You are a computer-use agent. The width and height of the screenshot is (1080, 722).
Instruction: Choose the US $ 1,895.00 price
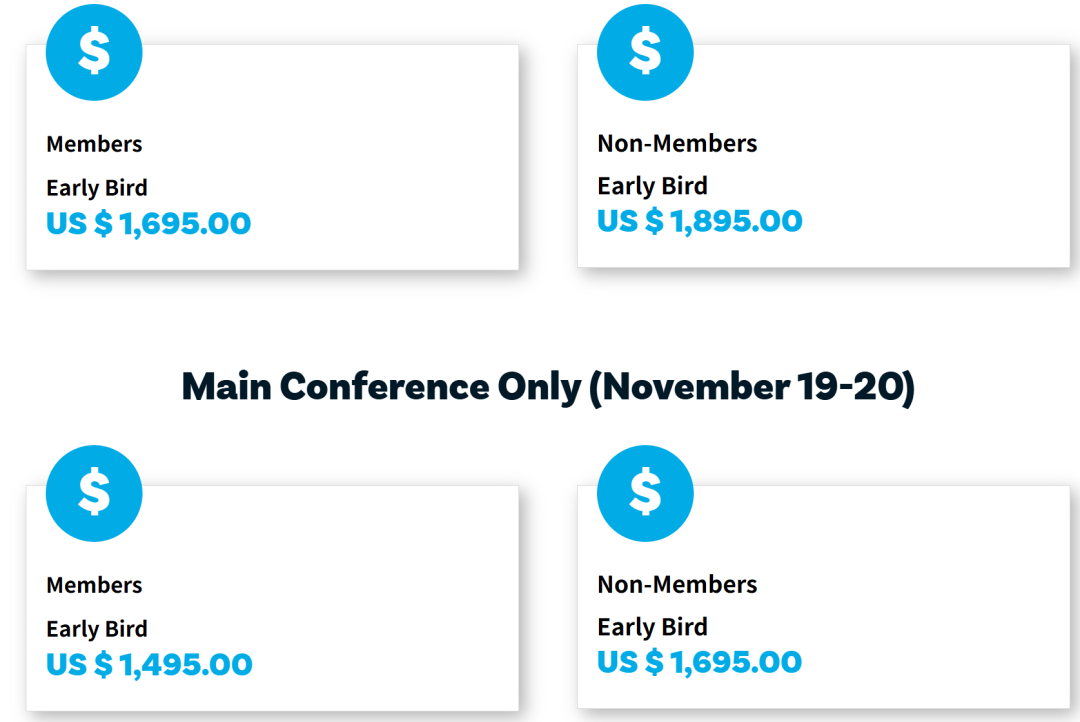(x=700, y=221)
